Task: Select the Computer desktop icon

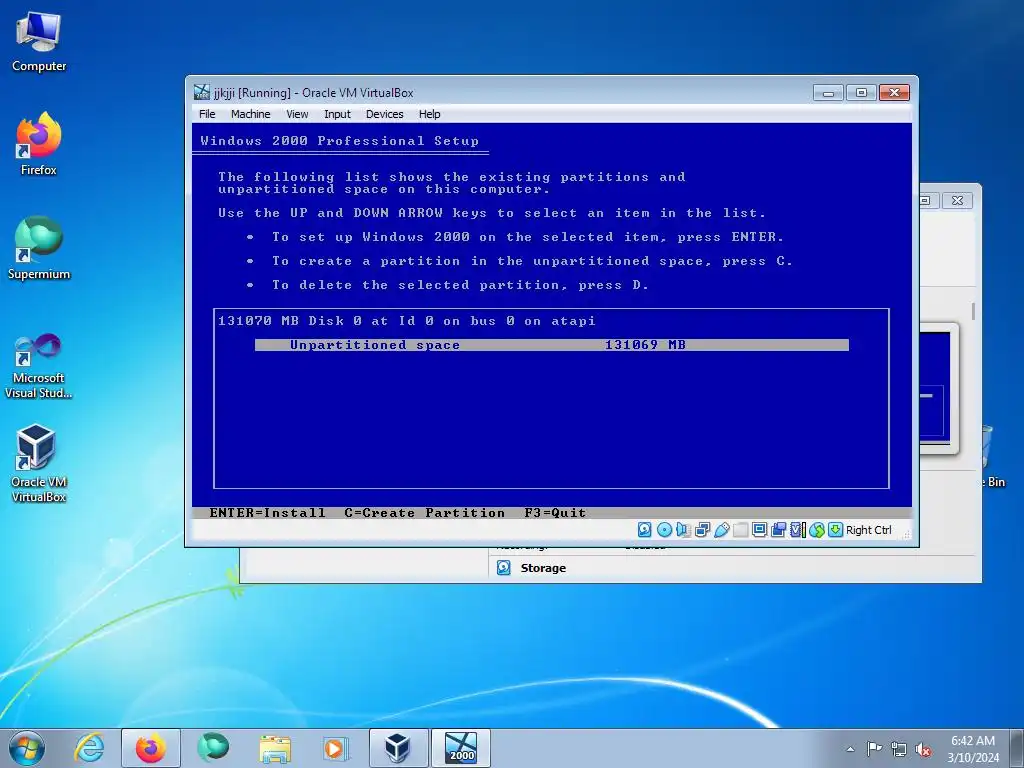Action: pos(39,41)
